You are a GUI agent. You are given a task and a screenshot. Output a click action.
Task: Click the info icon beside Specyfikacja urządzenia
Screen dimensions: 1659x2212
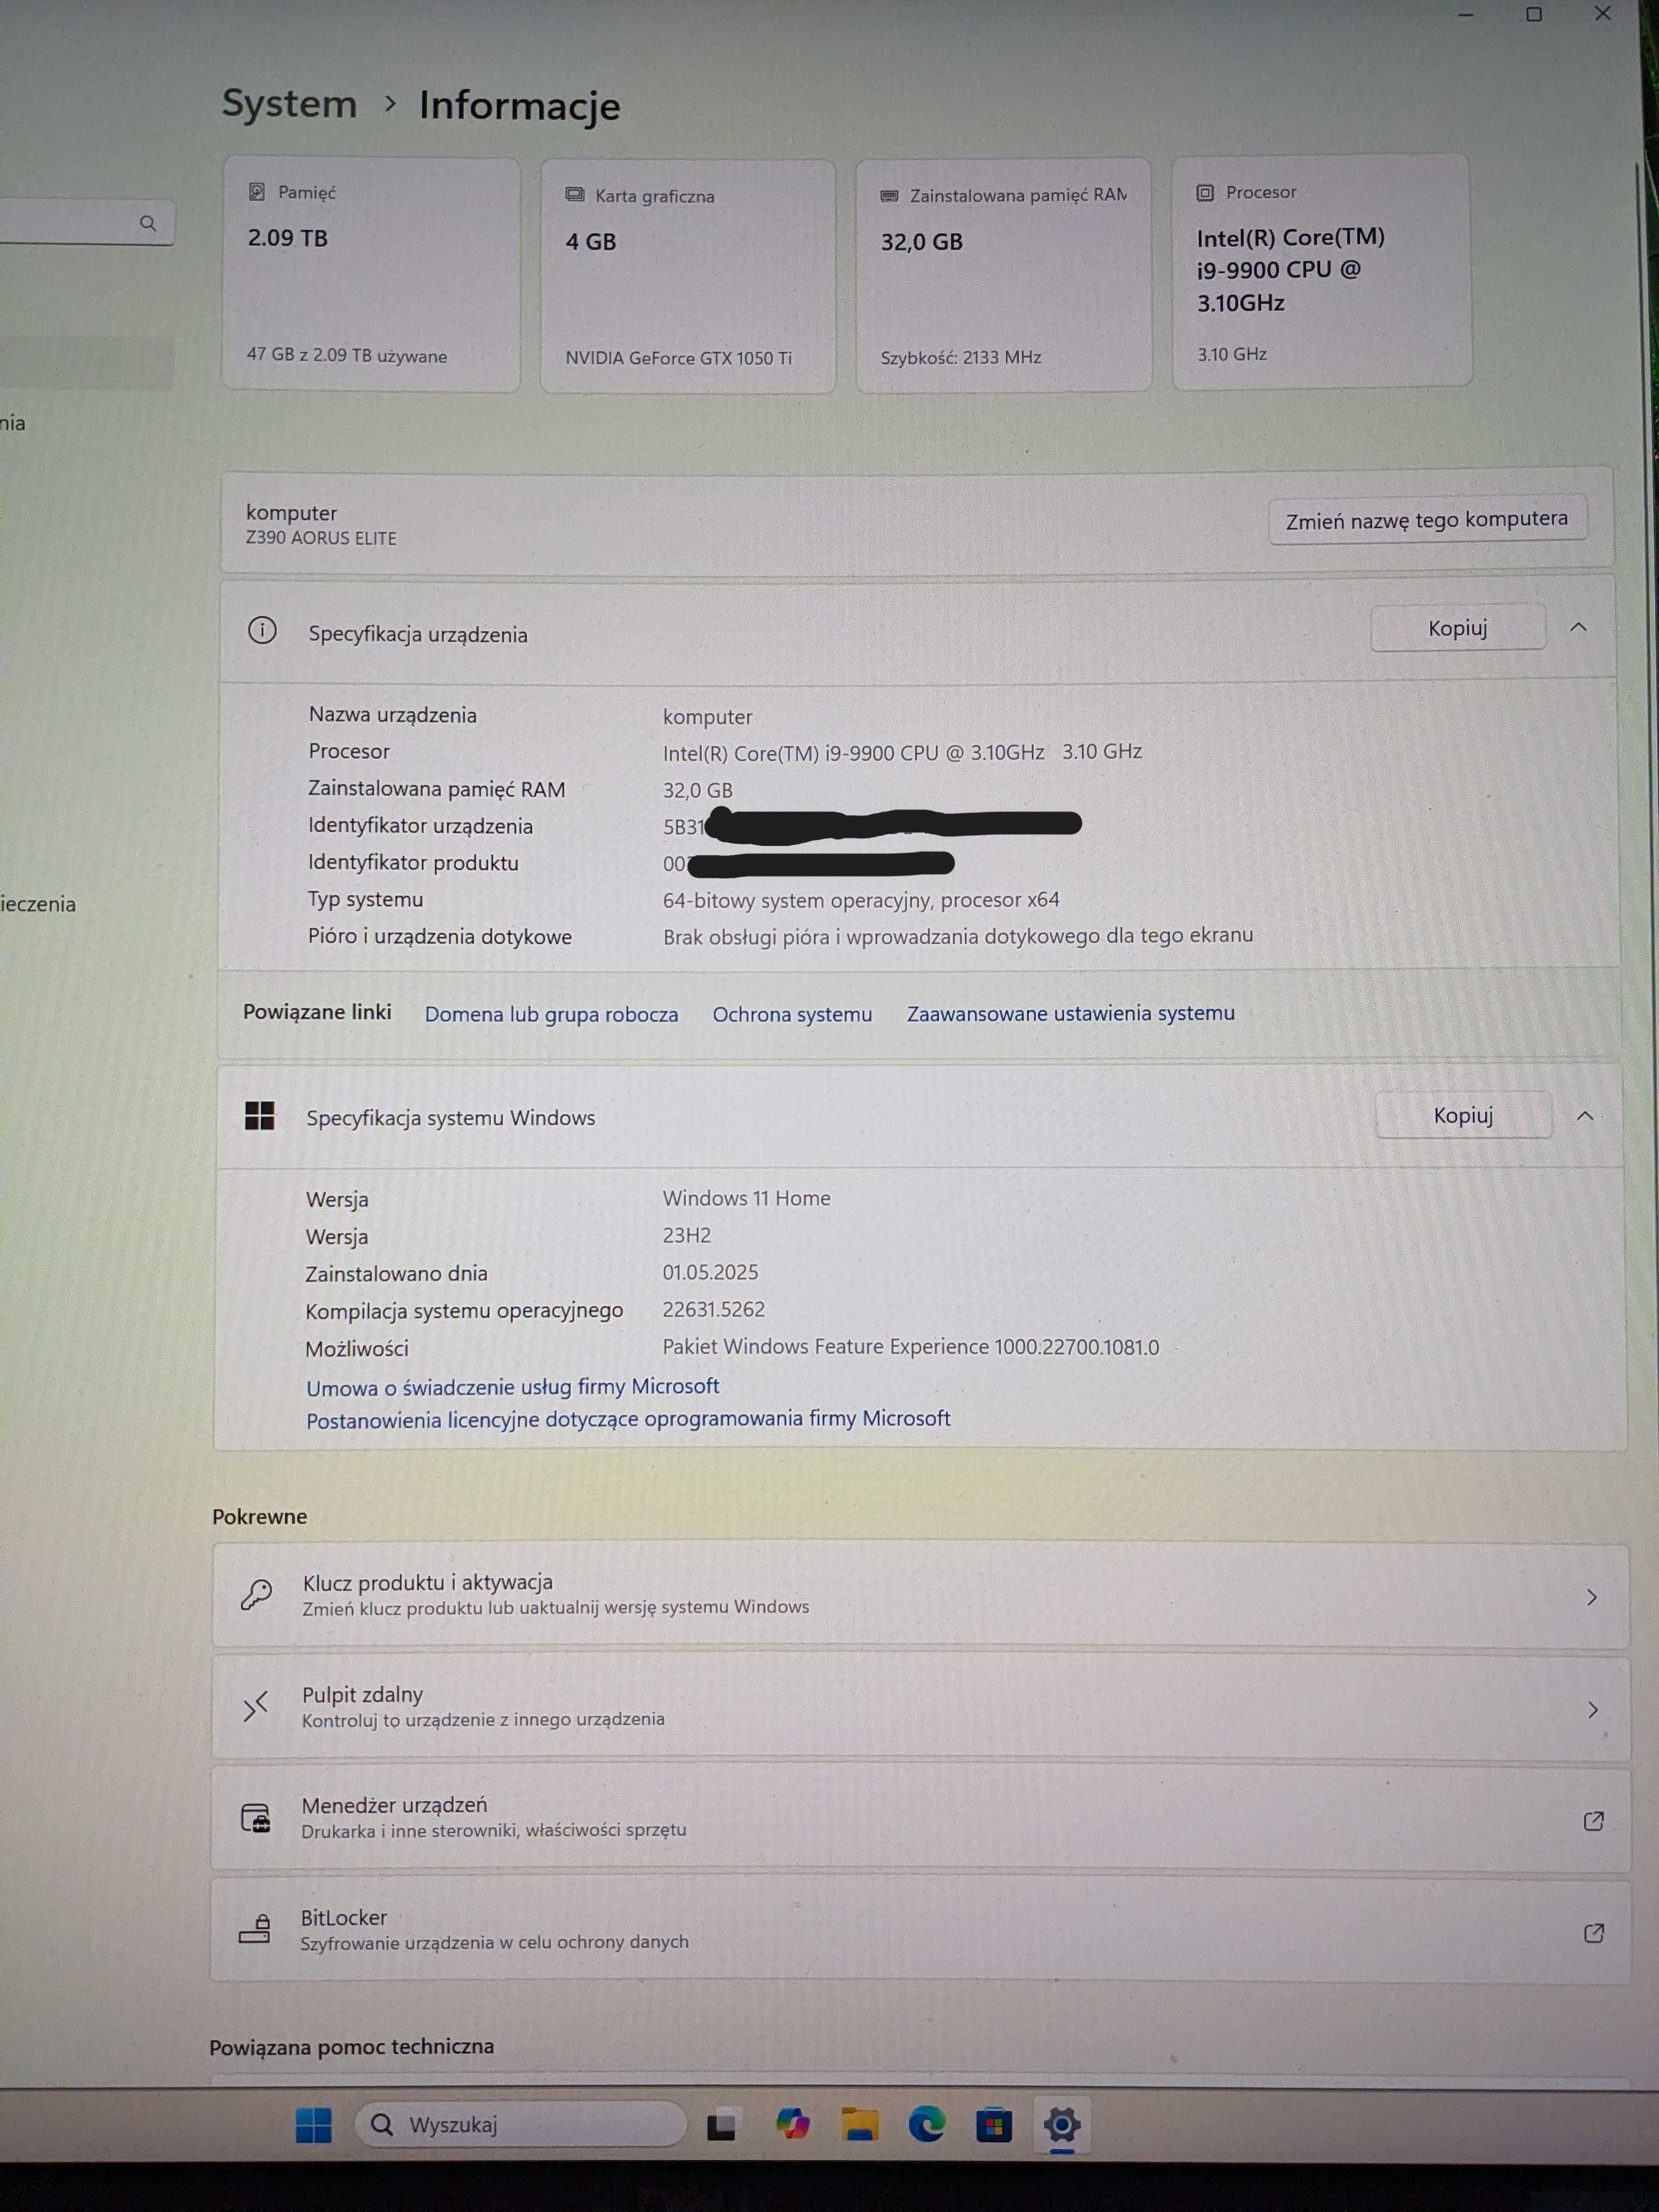[262, 630]
